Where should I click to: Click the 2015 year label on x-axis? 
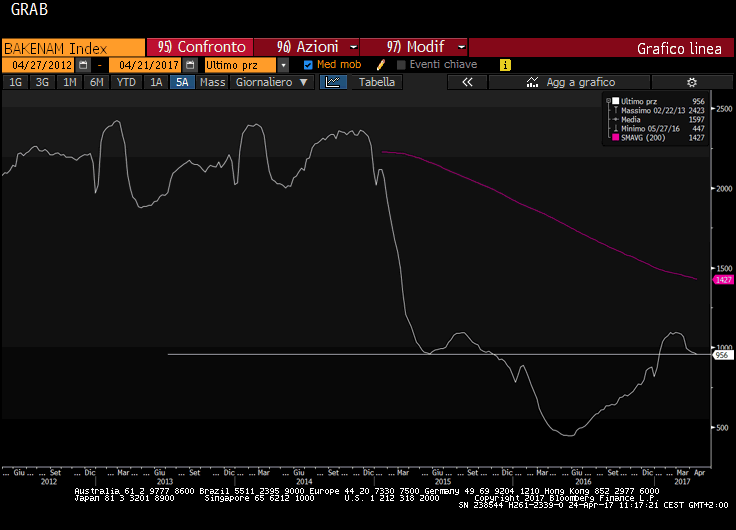(443, 481)
